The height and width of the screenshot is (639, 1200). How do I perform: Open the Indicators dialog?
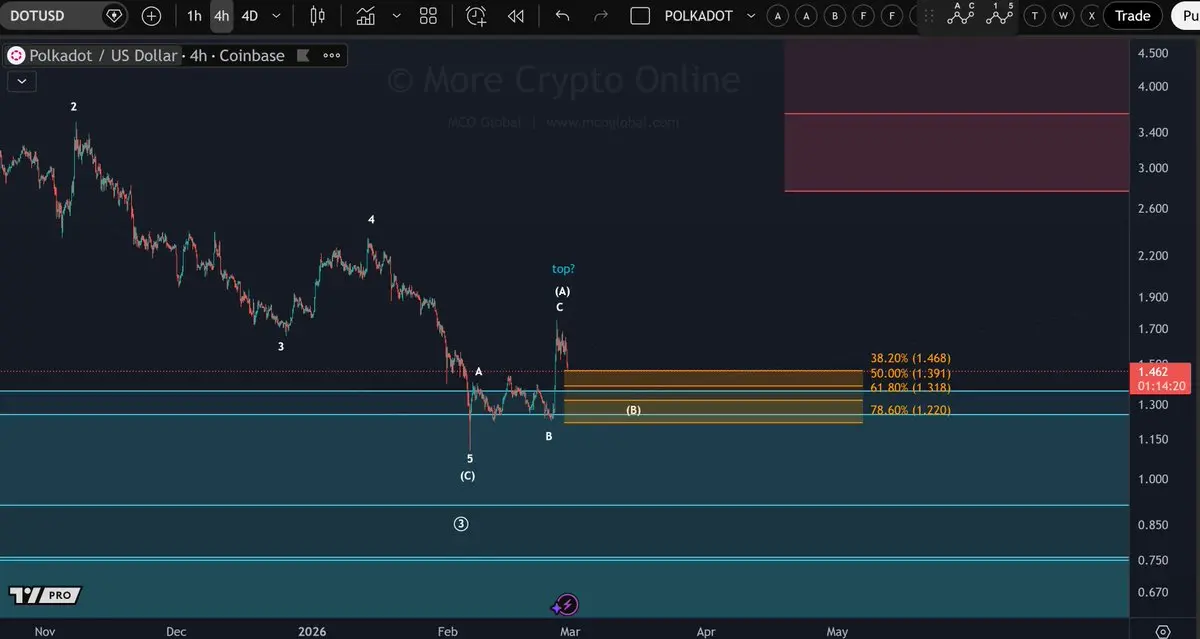pos(366,16)
